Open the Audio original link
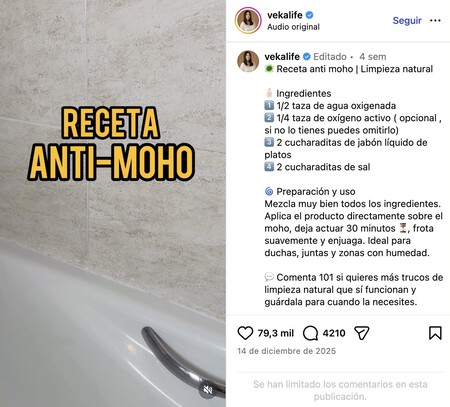Screen dimensions: 450x407 coord(293,27)
